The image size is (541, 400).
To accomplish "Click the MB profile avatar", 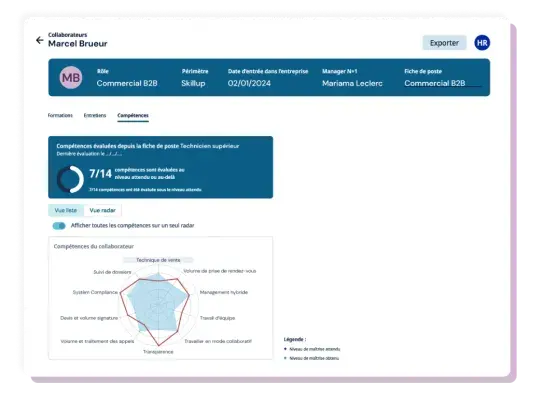I will click(x=71, y=78).
